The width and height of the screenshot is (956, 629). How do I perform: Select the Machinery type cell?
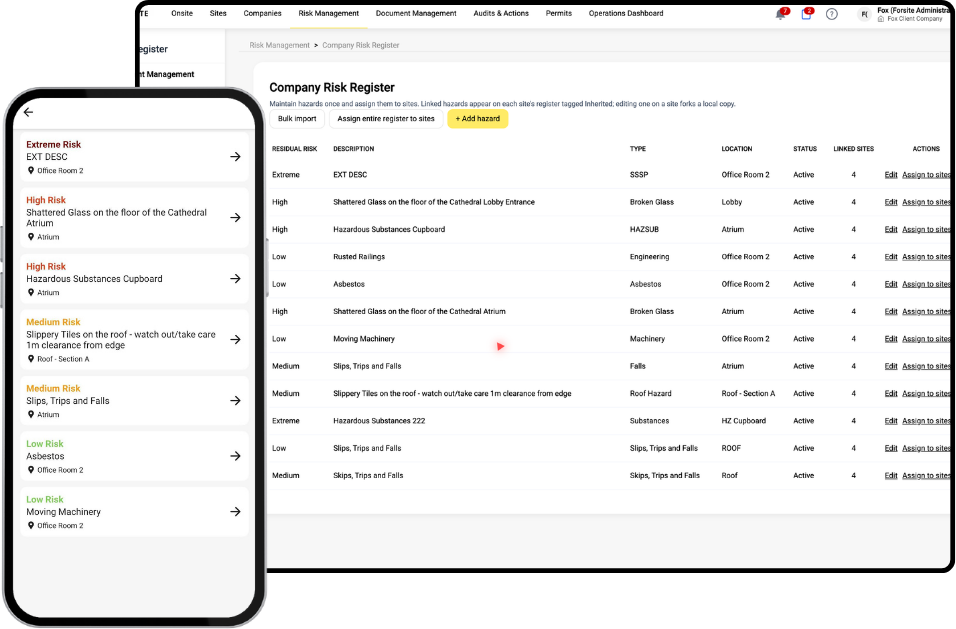coord(647,338)
